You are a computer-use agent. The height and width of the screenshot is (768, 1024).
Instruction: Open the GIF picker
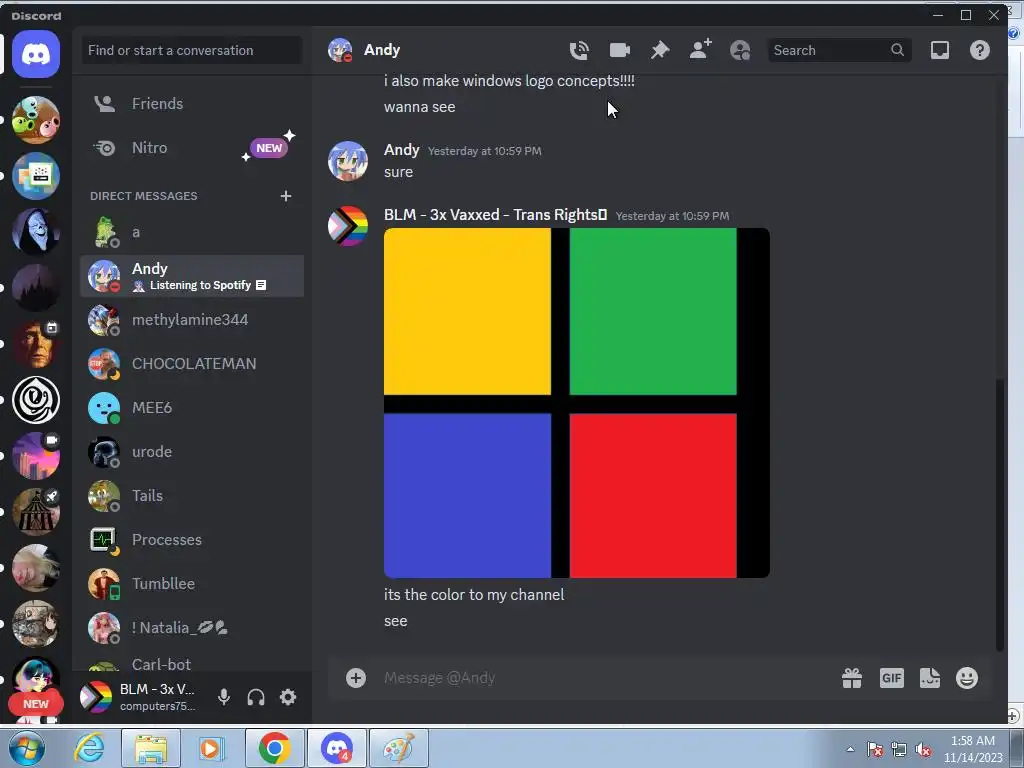pos(891,679)
